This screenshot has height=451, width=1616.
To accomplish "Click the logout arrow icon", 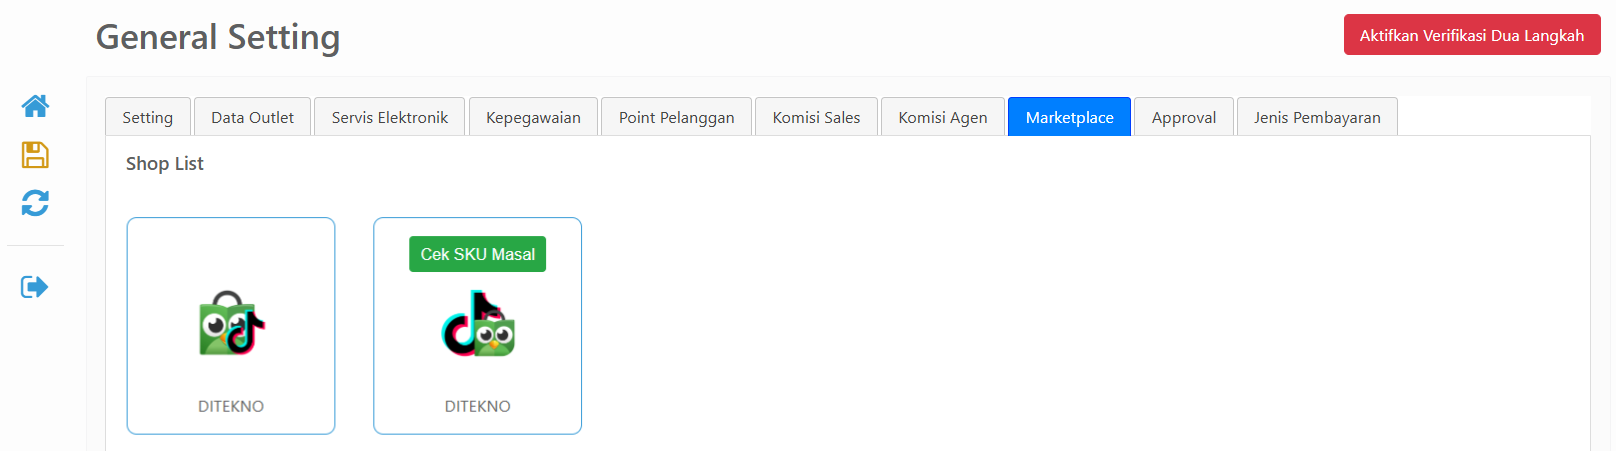I will [x=35, y=287].
